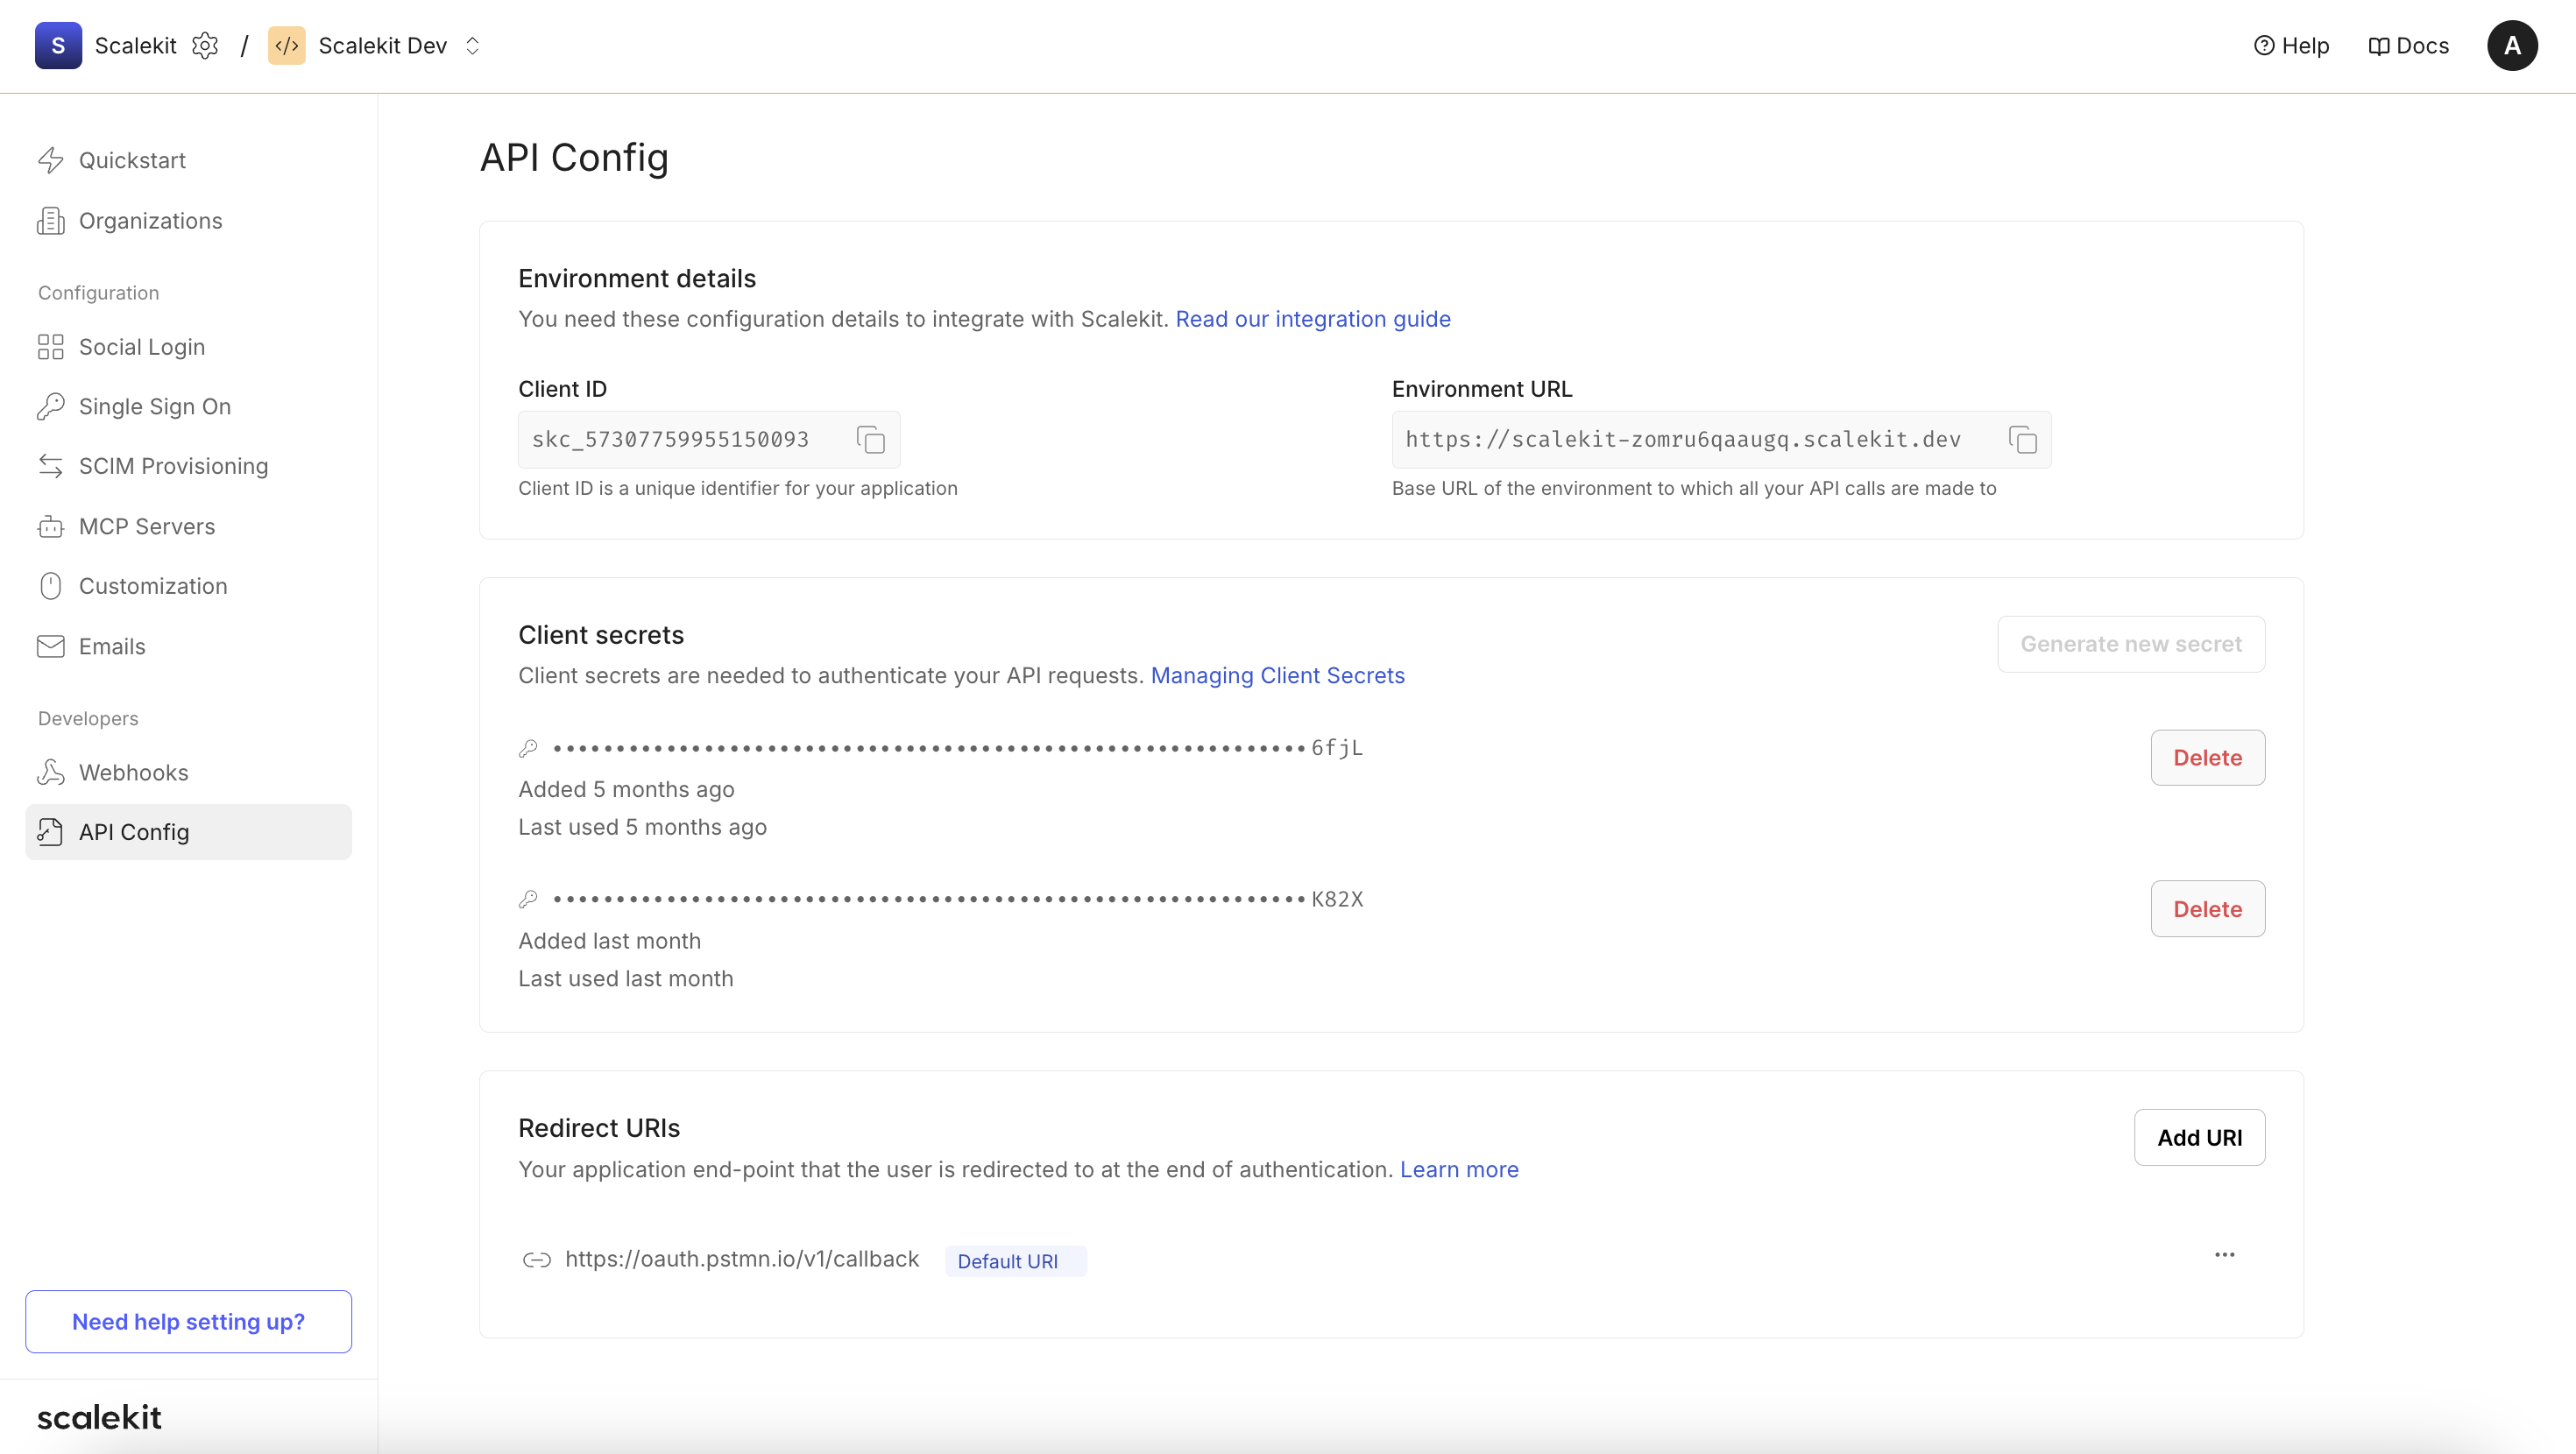The width and height of the screenshot is (2576, 1454).
Task: Open Managing Client Secrets link
Action: point(1277,676)
